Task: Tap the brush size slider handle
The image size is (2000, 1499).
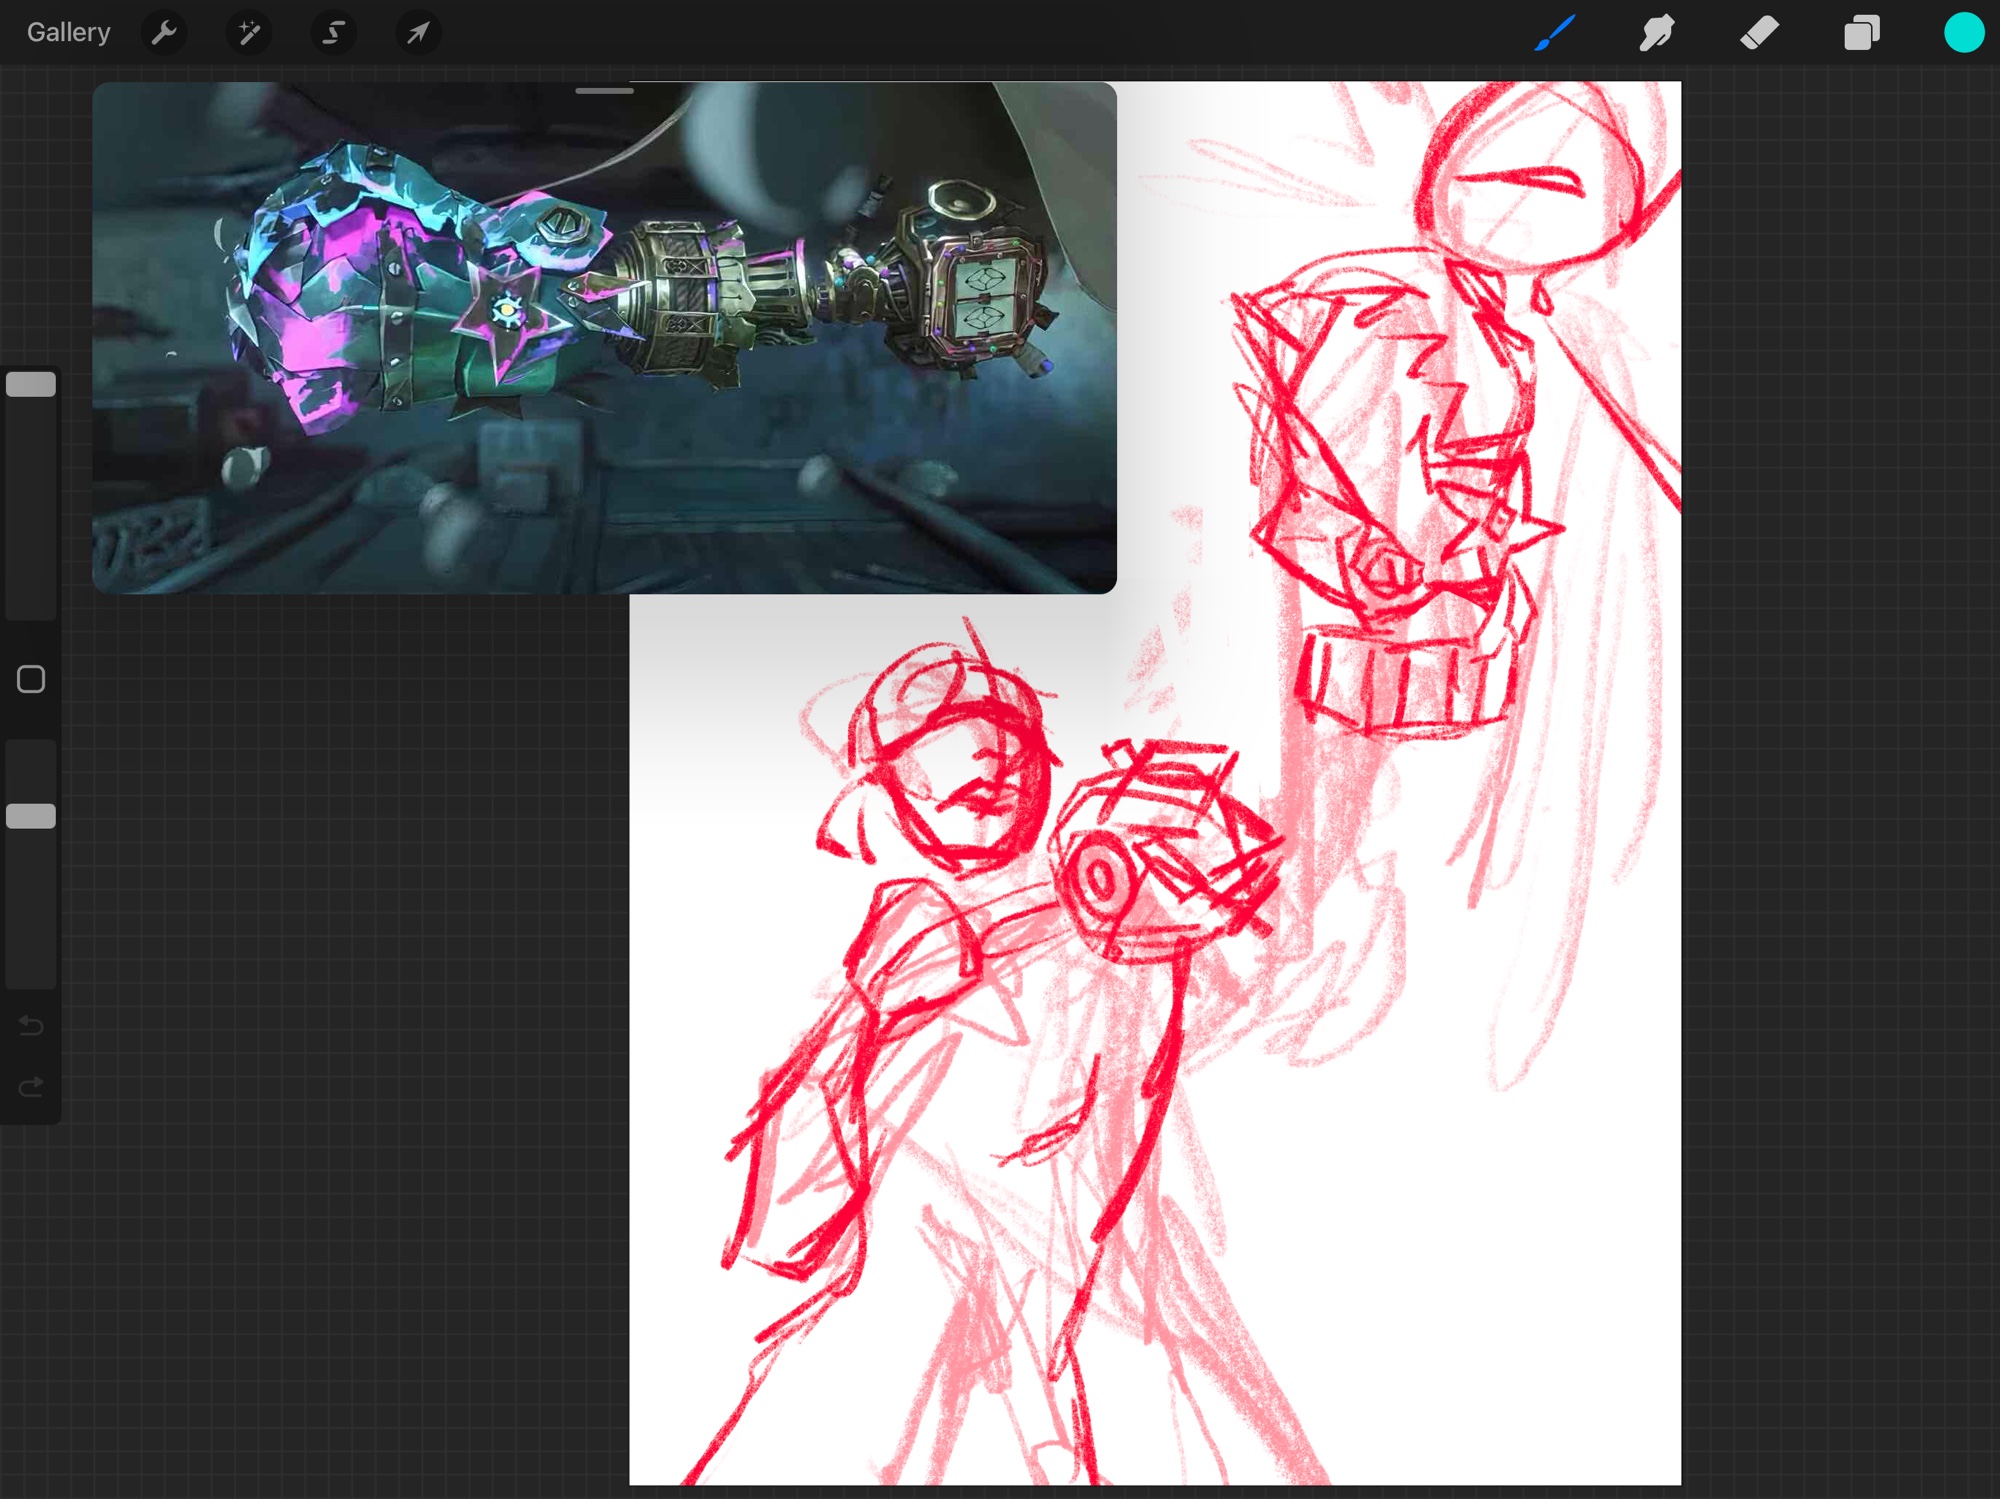Action: (x=31, y=385)
